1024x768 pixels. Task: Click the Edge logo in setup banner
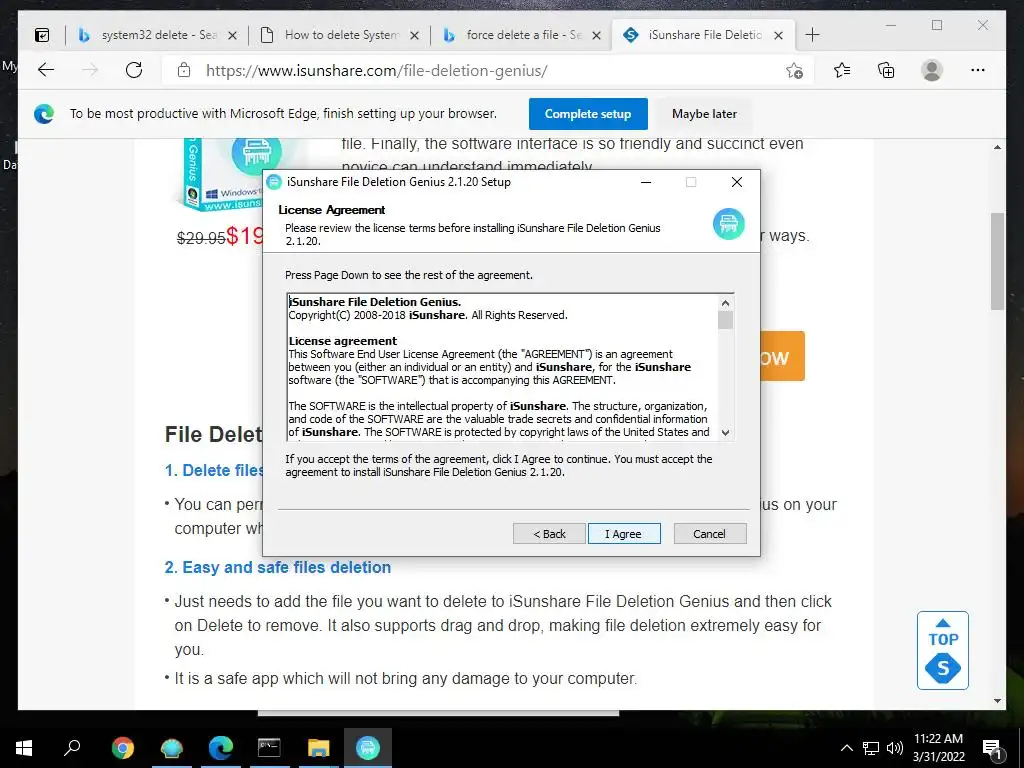[x=44, y=114]
